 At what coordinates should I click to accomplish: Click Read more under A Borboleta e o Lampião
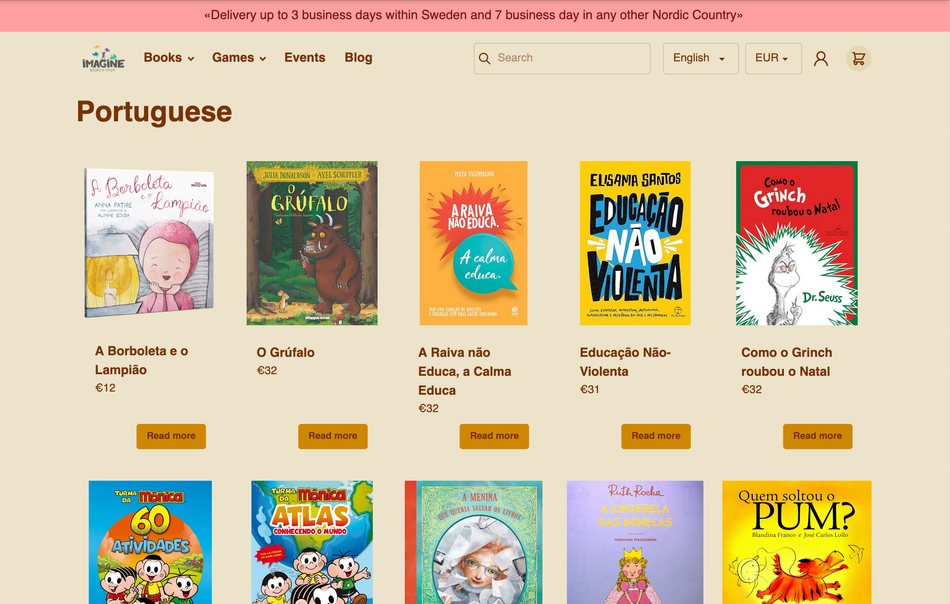(x=171, y=436)
